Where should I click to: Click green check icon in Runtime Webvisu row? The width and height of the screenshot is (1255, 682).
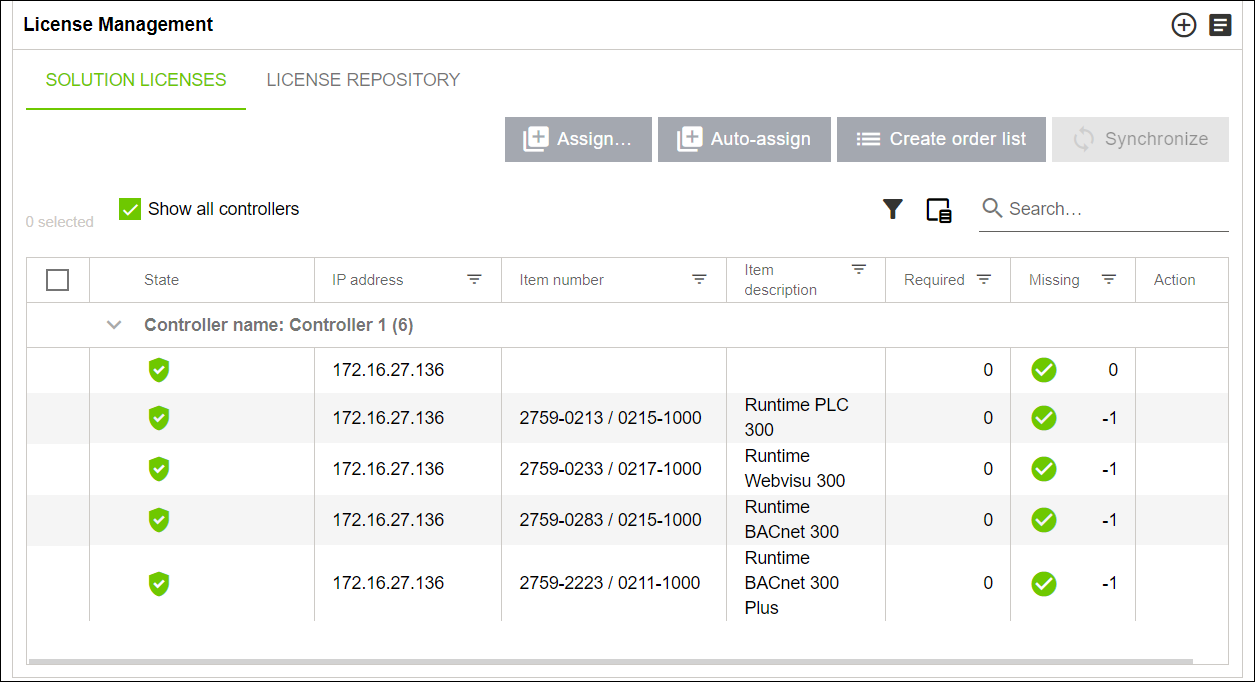click(1044, 469)
